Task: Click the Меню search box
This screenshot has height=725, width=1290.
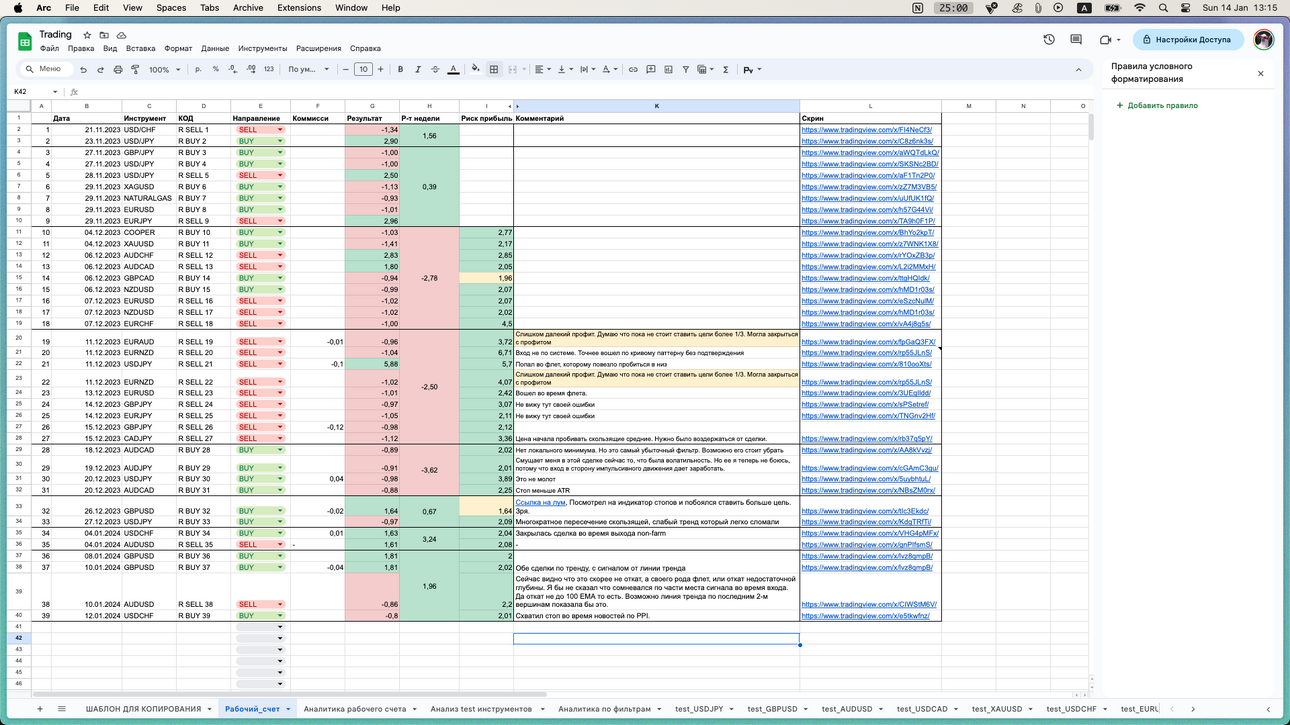Action: [x=46, y=70]
